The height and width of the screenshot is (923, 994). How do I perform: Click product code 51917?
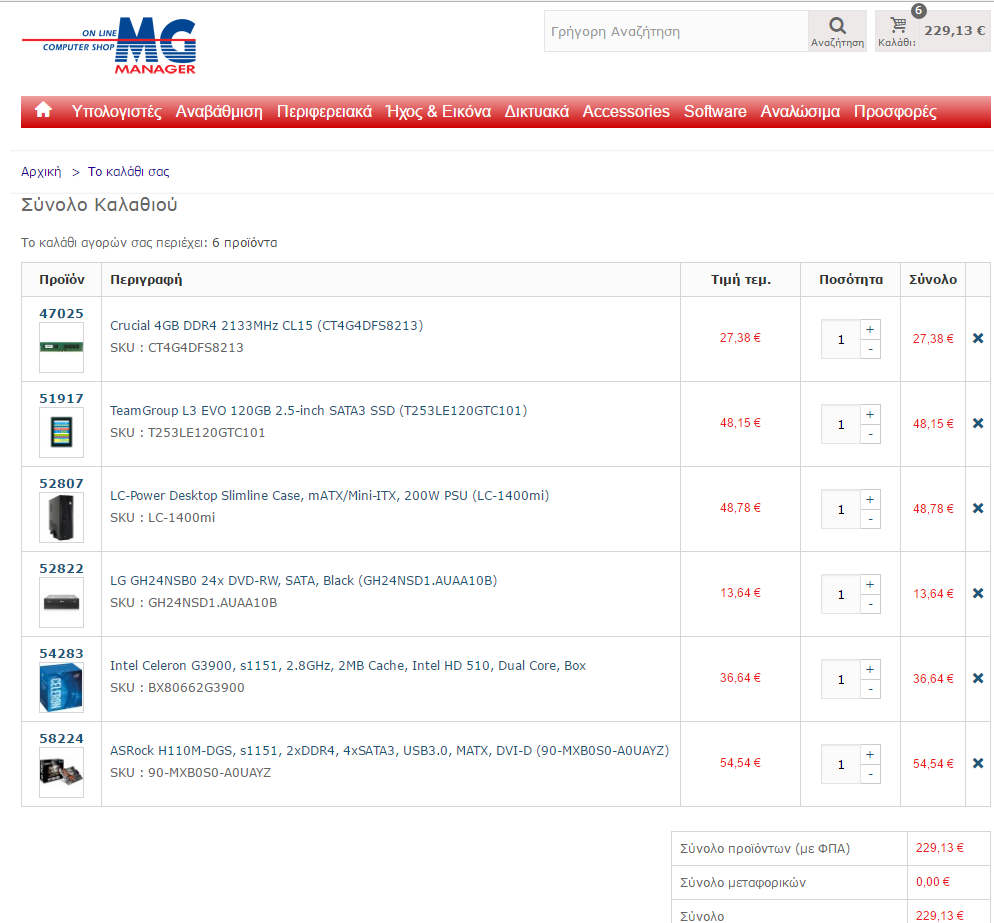pyautogui.click(x=61, y=398)
